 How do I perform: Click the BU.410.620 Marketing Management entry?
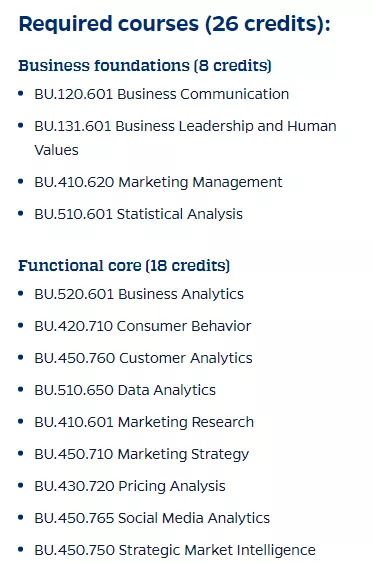[x=158, y=182]
